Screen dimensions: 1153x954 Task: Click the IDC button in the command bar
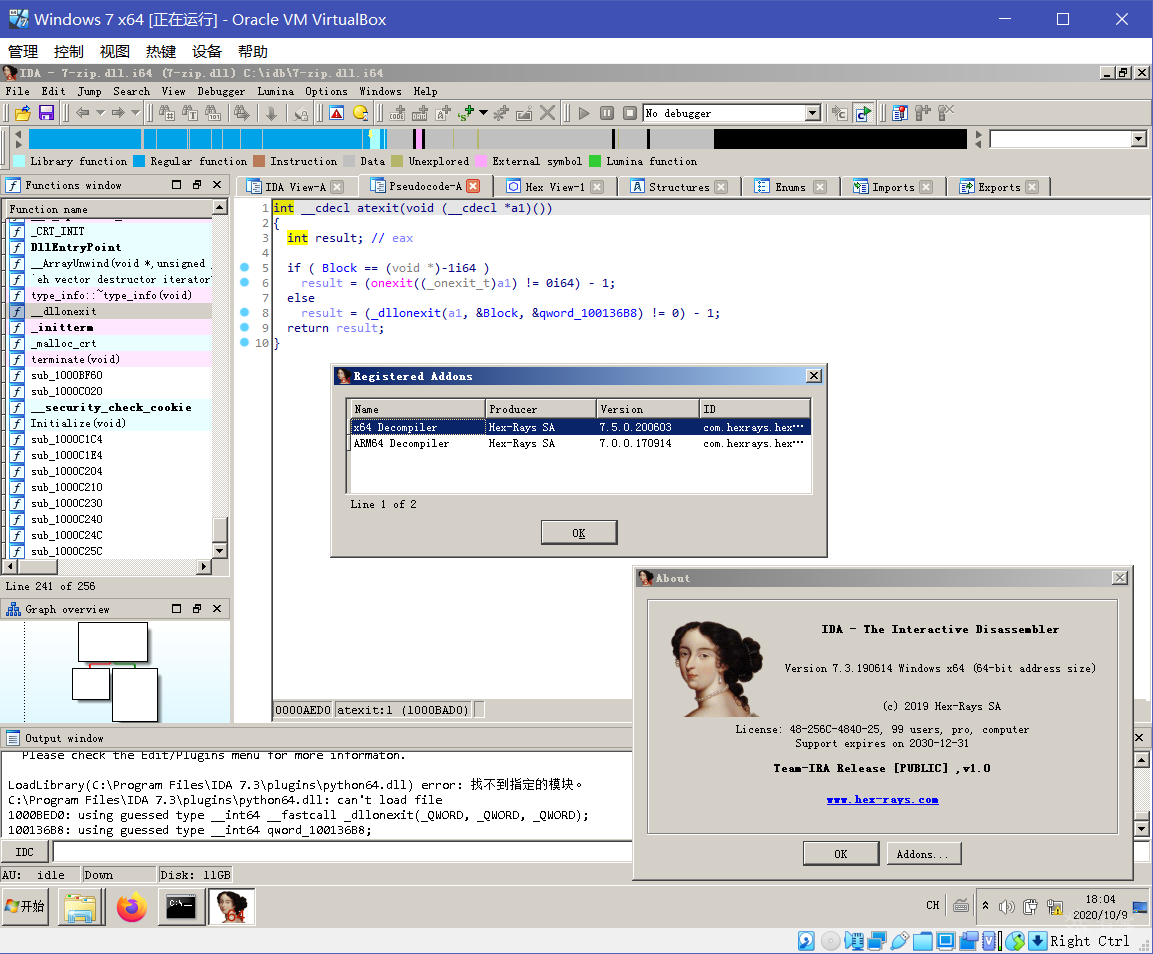pos(24,852)
